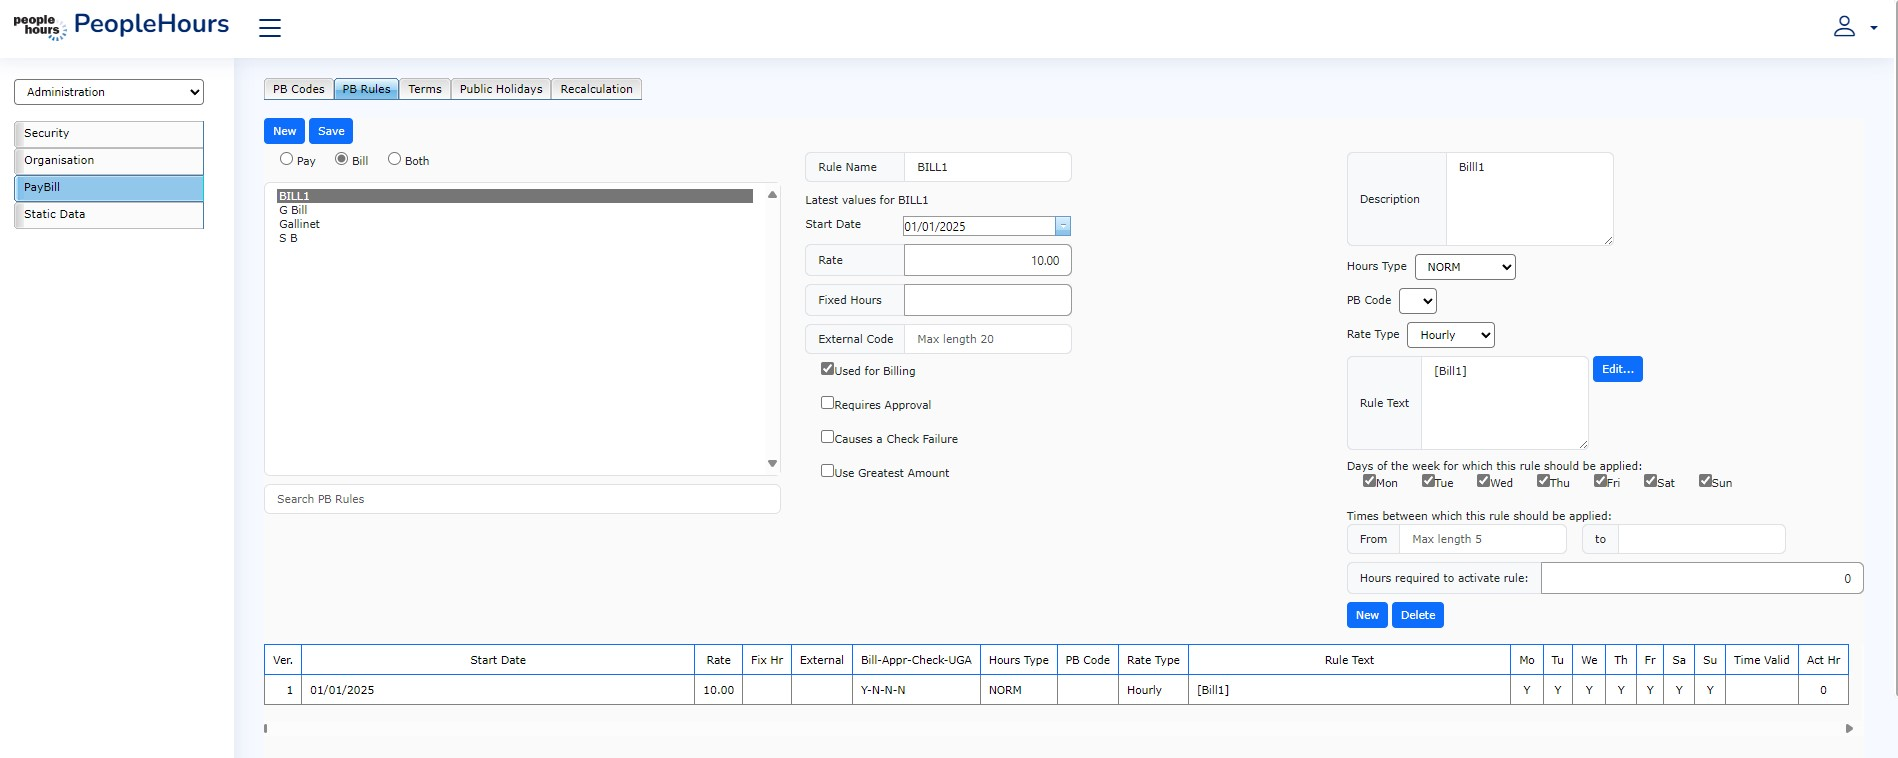
Task: Select Gallinet in the rules list
Action: pos(300,224)
